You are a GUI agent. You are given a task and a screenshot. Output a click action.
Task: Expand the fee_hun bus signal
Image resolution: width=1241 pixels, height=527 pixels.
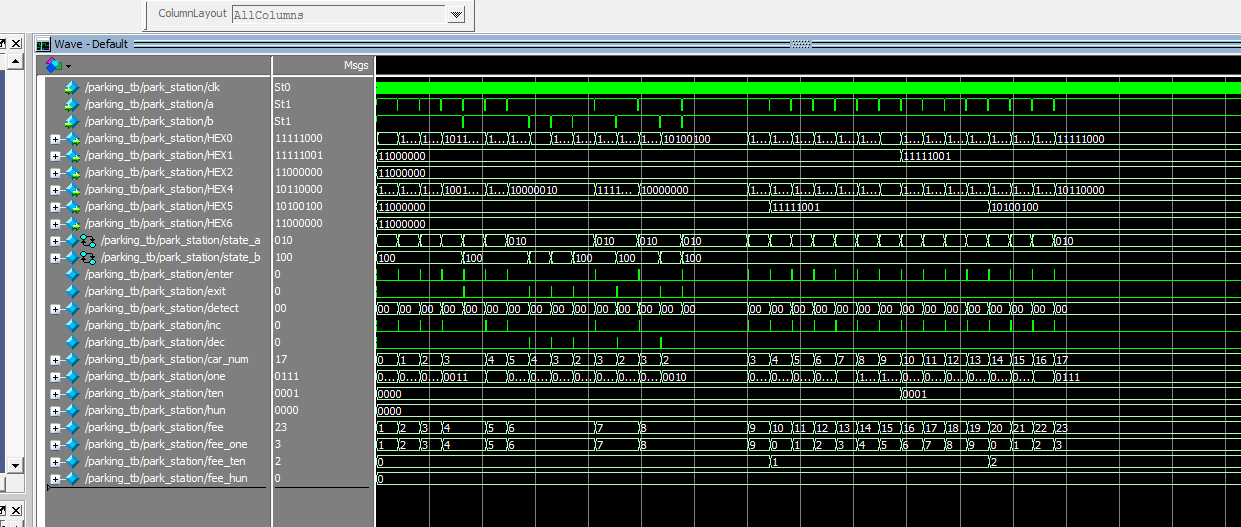coord(56,479)
